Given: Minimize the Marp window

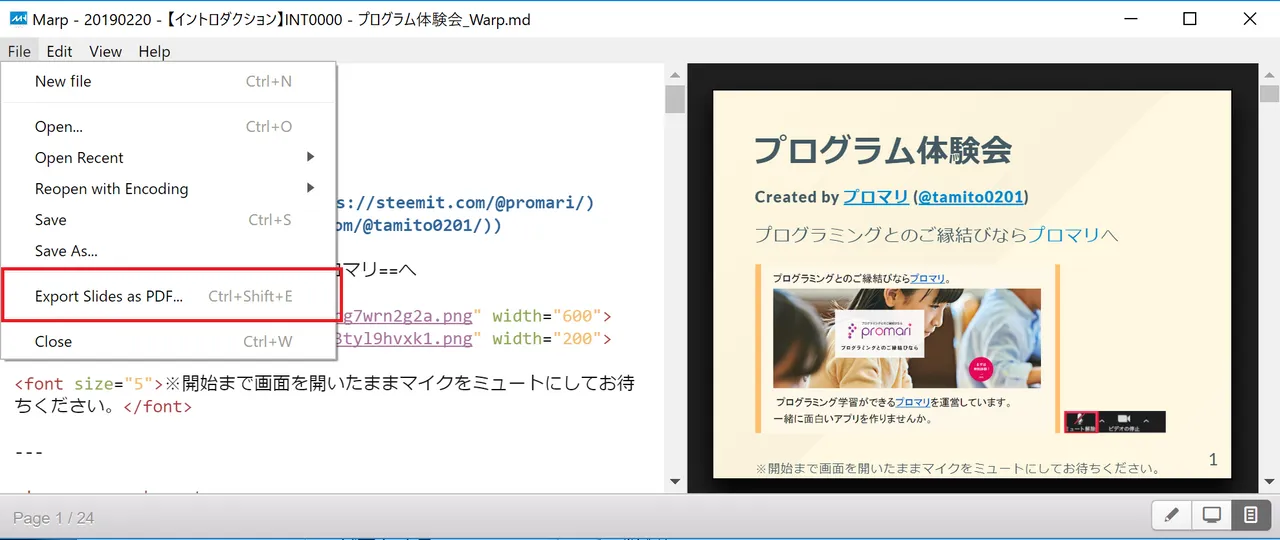Looking at the screenshot, I should tap(1129, 19).
